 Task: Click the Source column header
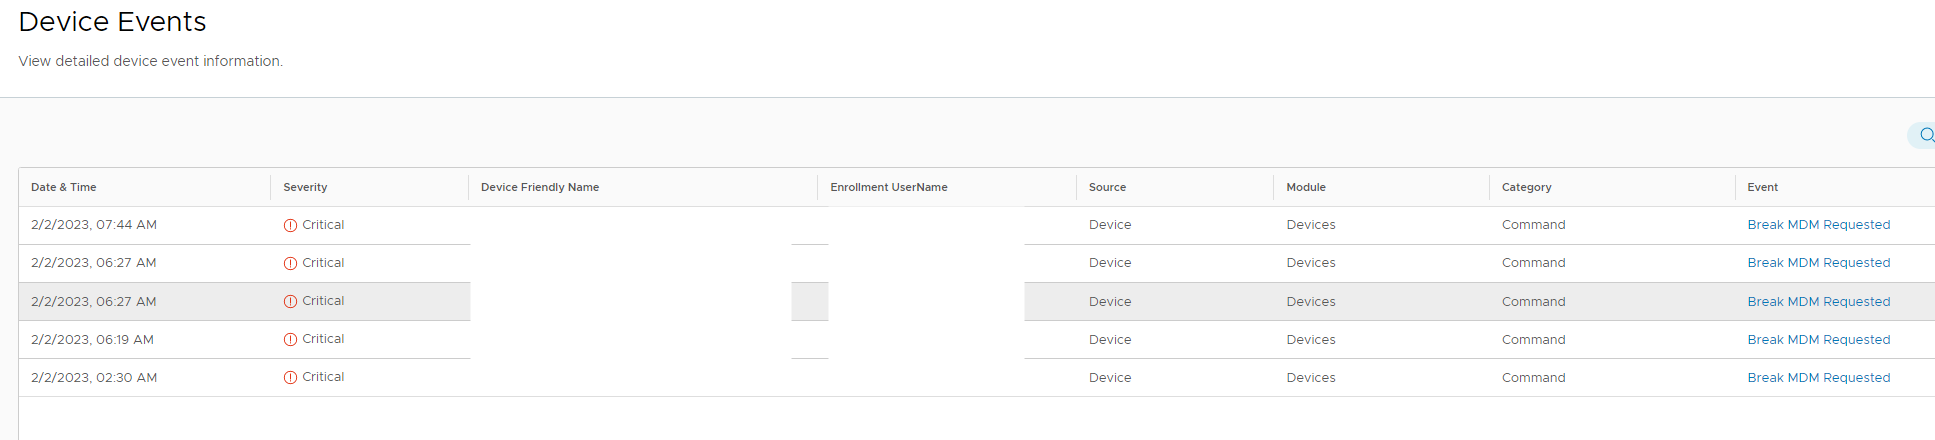click(1107, 187)
